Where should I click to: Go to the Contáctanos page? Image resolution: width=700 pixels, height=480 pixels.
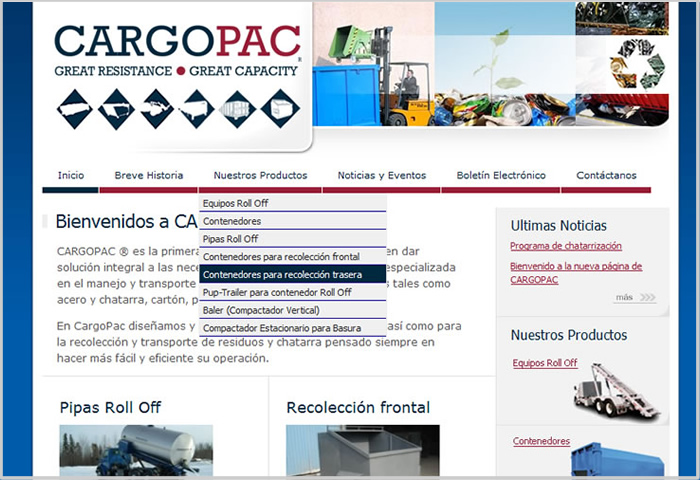pos(606,175)
